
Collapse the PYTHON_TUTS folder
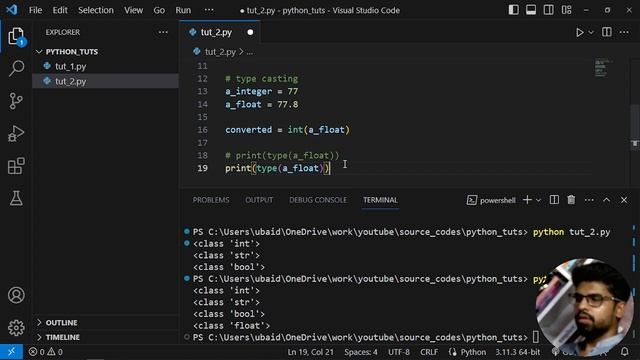coord(71,52)
